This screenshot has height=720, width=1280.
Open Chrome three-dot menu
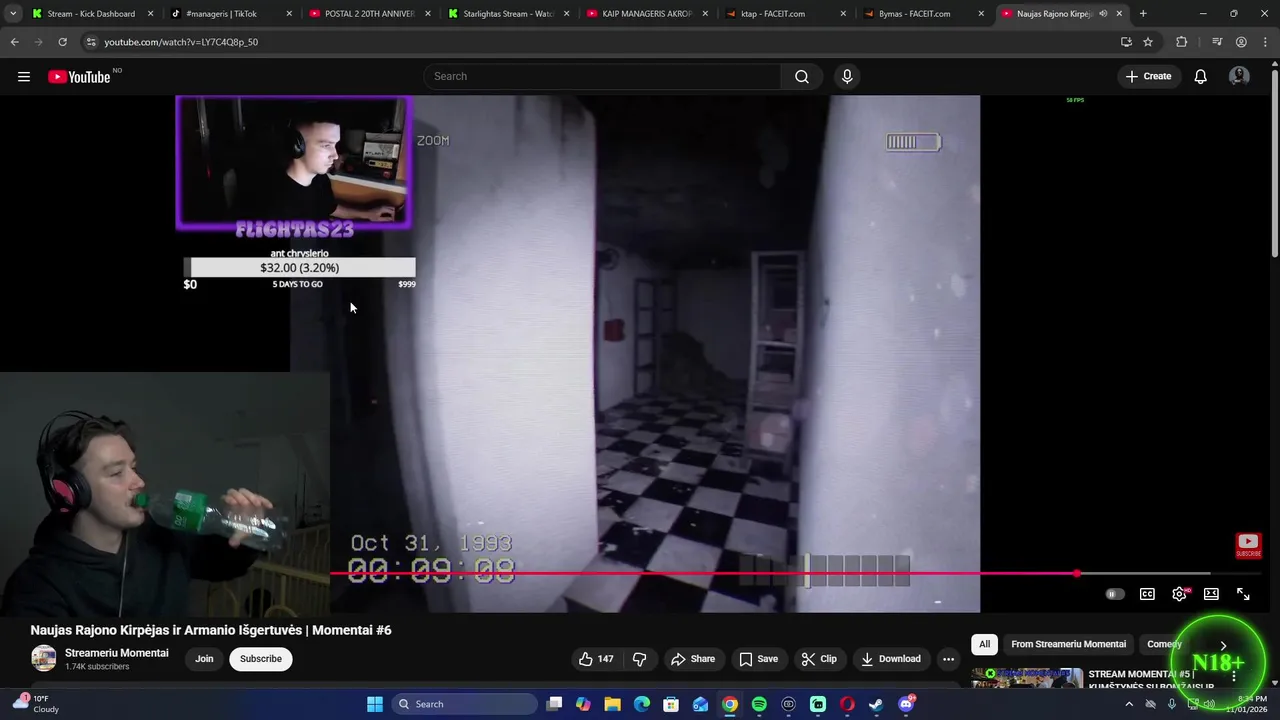(x=1265, y=42)
